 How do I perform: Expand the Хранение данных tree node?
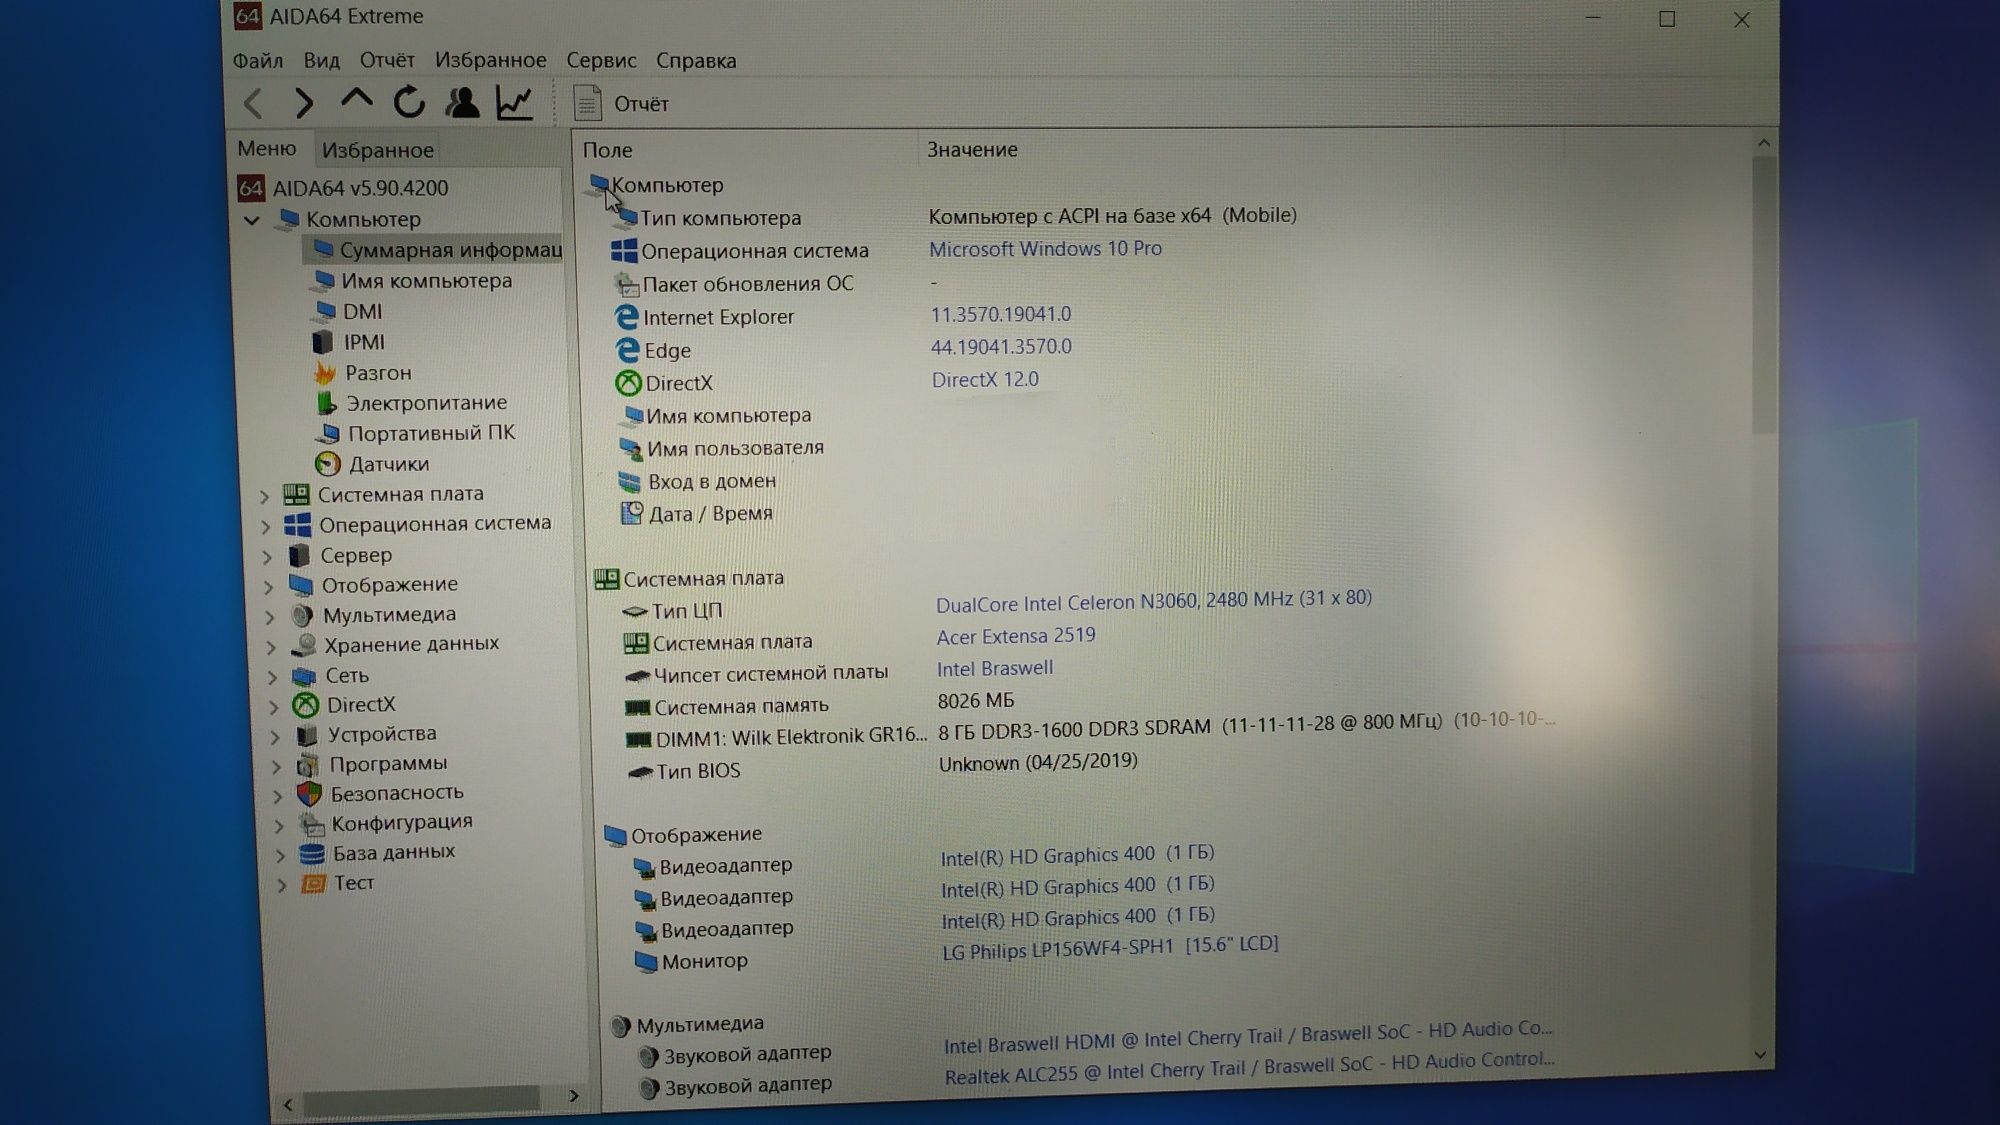[x=271, y=647]
